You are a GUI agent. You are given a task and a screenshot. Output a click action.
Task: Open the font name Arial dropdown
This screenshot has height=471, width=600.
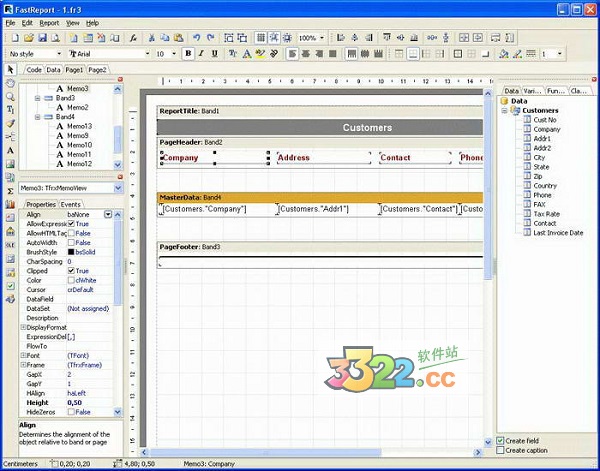coord(148,53)
